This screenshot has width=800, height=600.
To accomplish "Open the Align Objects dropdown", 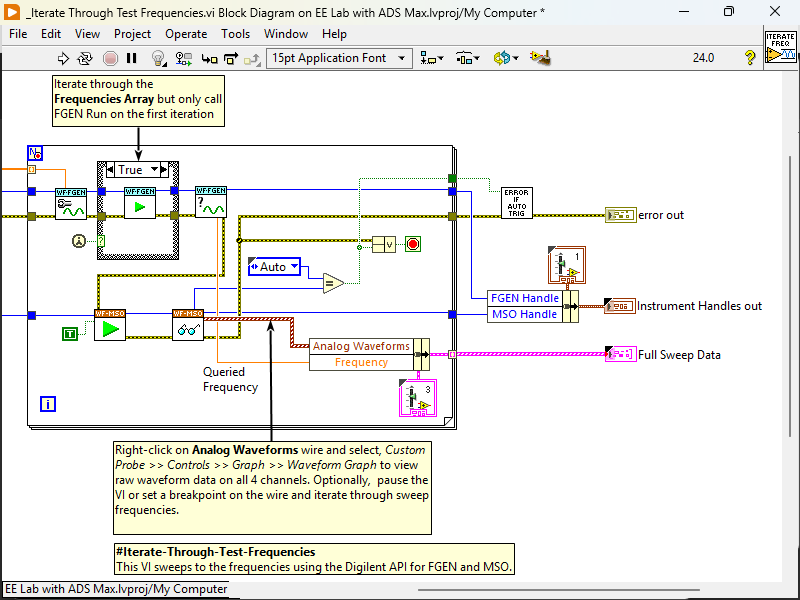I will (432, 59).
